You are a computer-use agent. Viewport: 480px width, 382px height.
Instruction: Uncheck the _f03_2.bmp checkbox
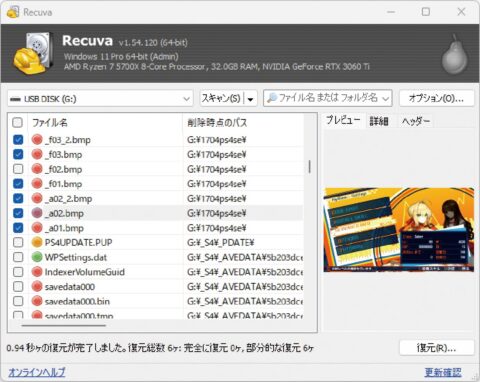[18, 139]
